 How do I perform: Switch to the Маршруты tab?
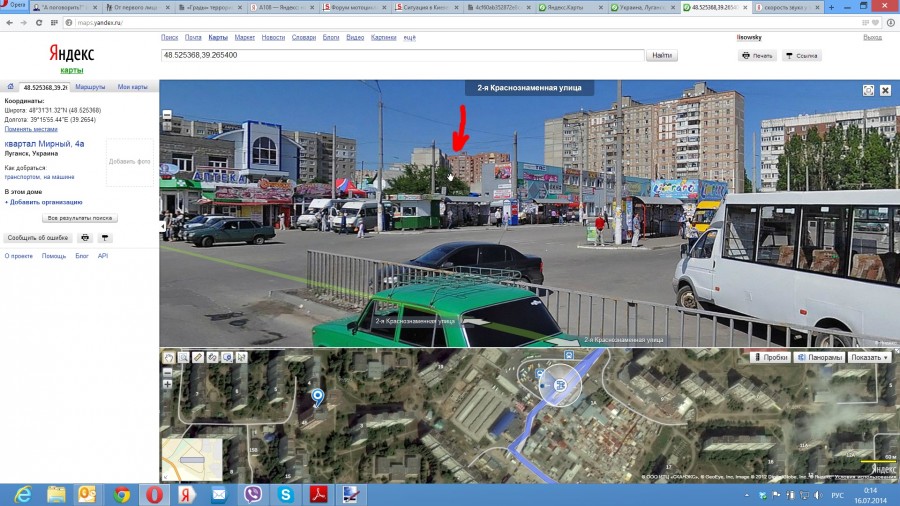pyautogui.click(x=90, y=88)
